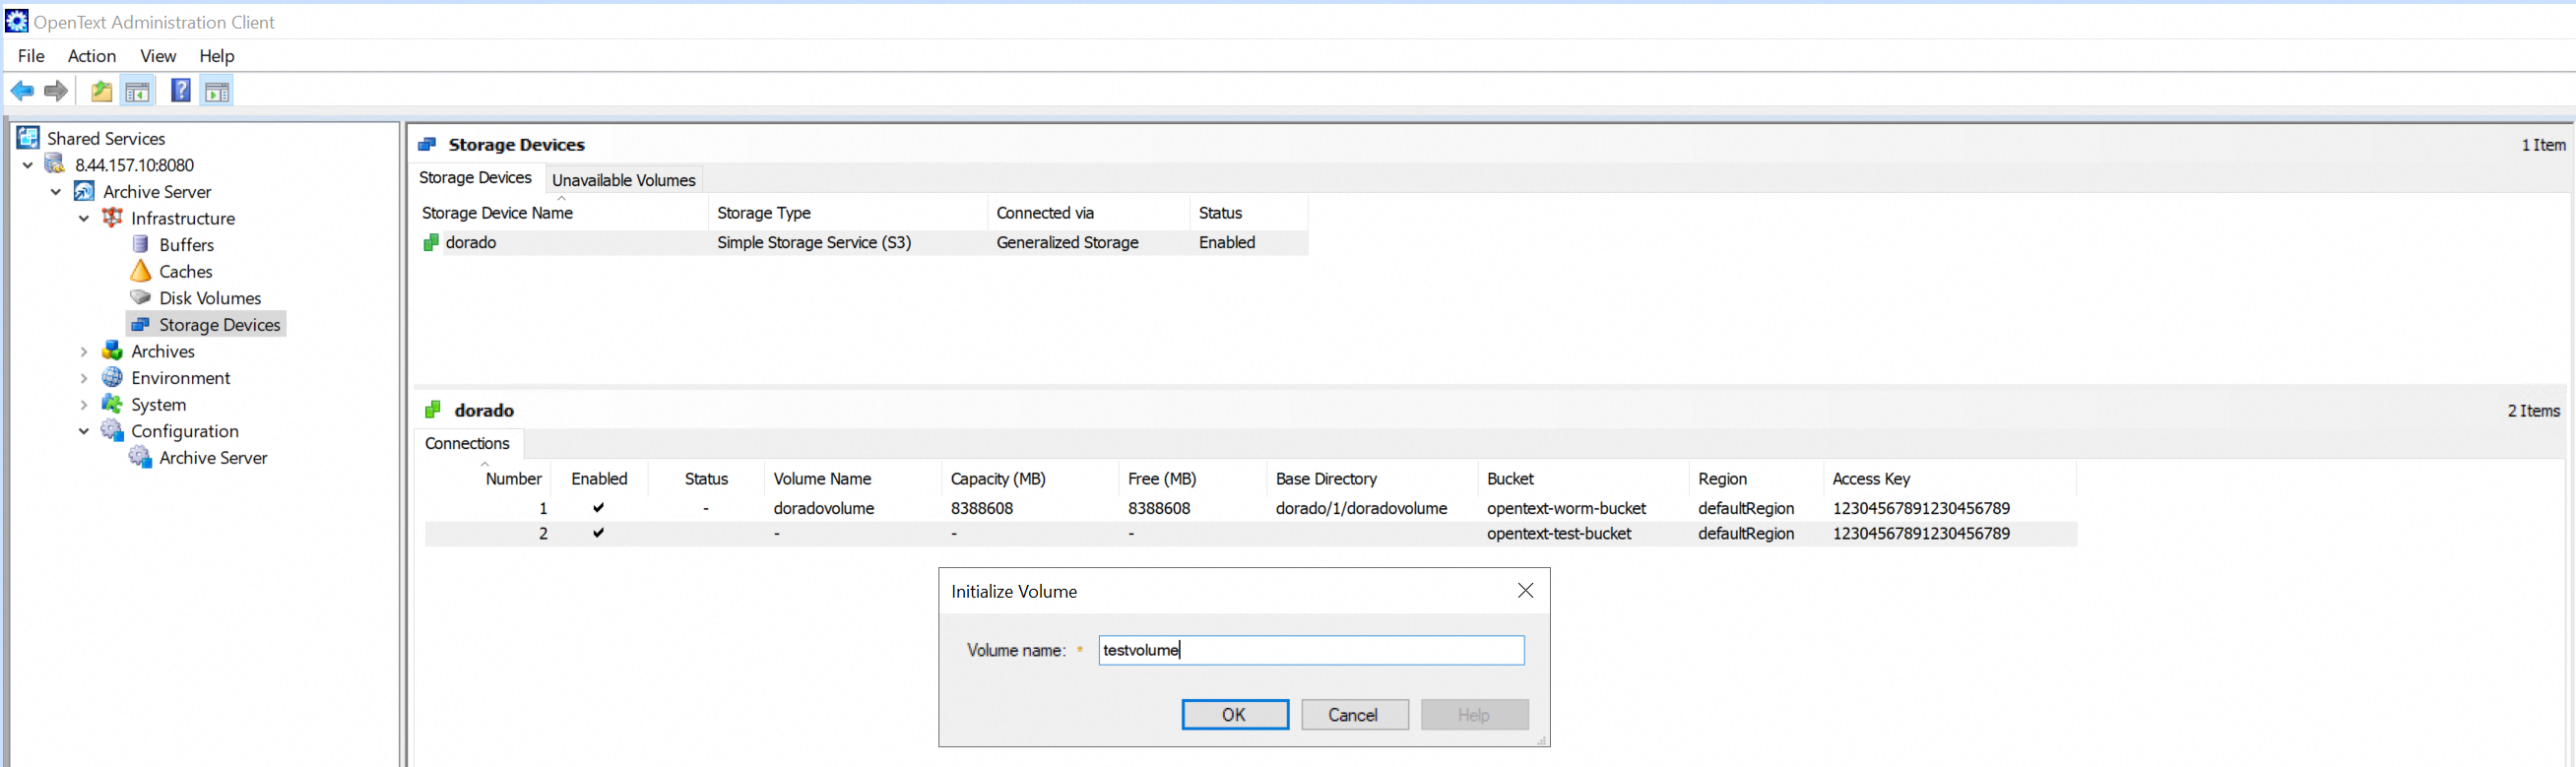This screenshot has width=2576, height=767.
Task: Click the Infrastructure node icon
Action: (112, 217)
